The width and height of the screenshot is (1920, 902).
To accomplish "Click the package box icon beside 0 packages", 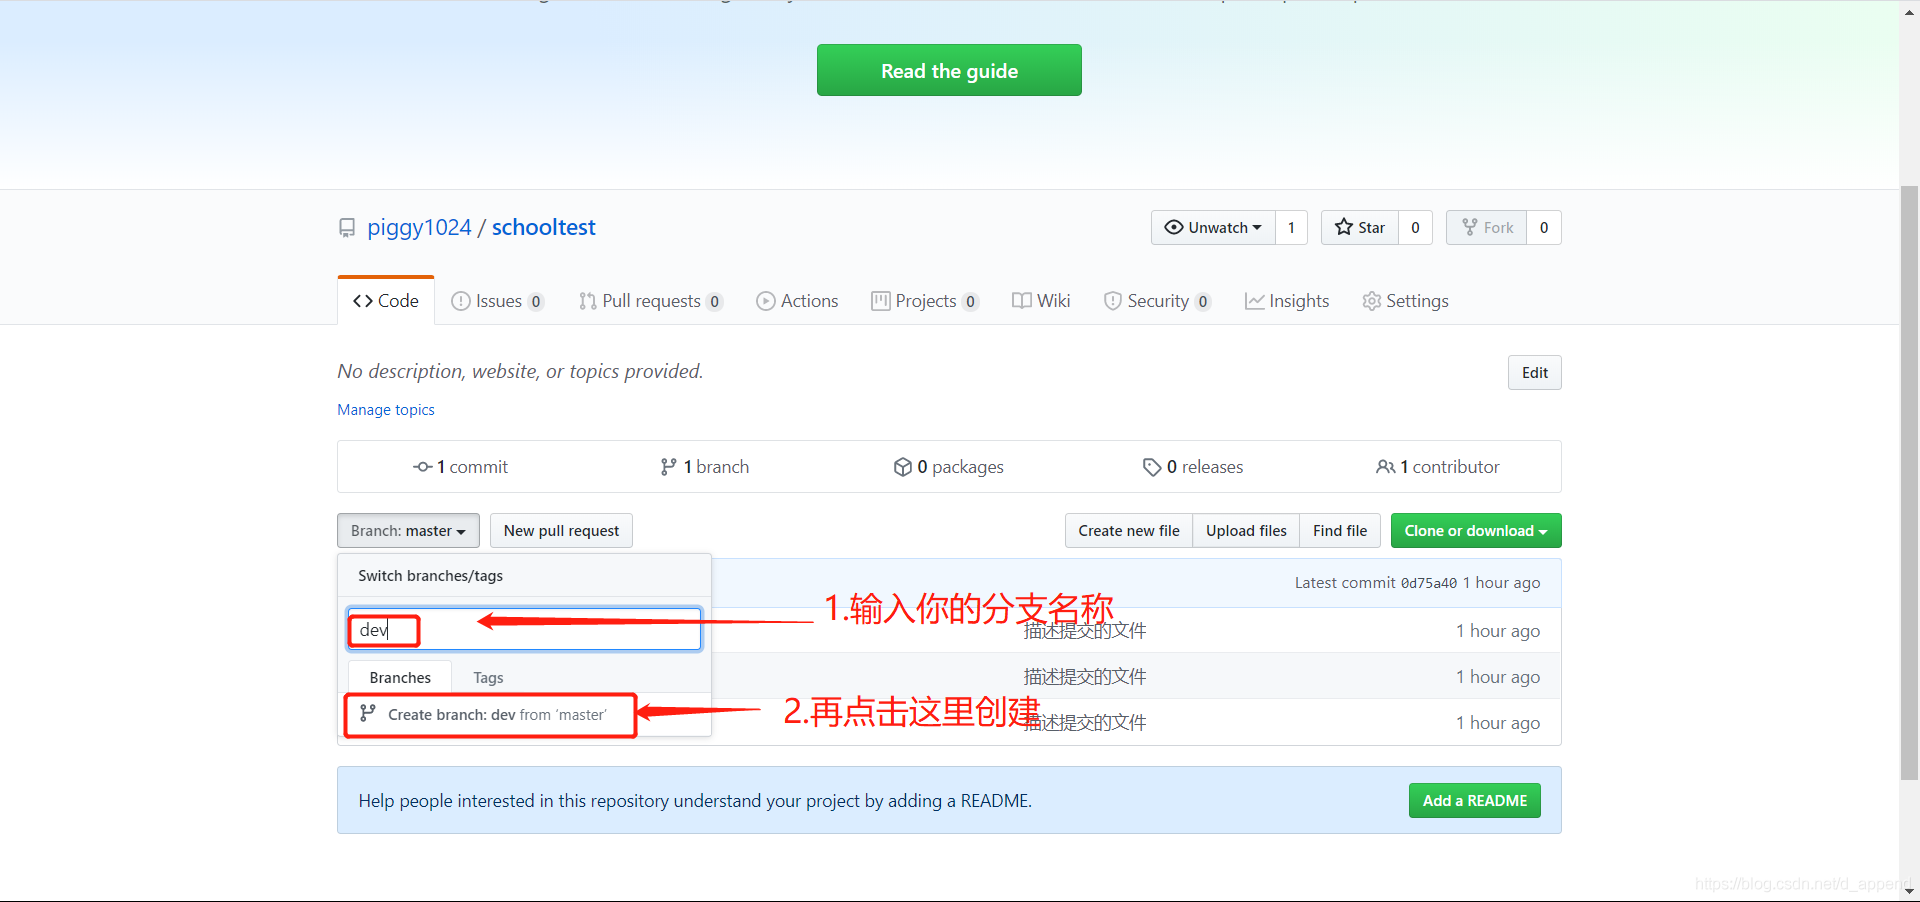I will pos(903,467).
